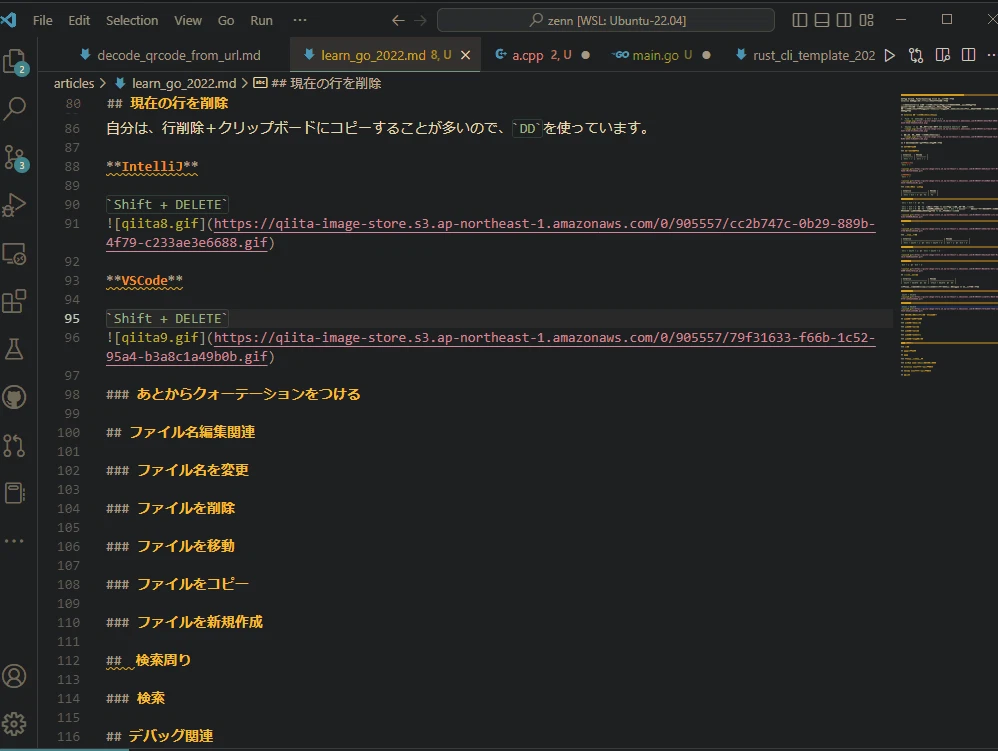Open the notebook icon view in activity bar

click(15, 493)
